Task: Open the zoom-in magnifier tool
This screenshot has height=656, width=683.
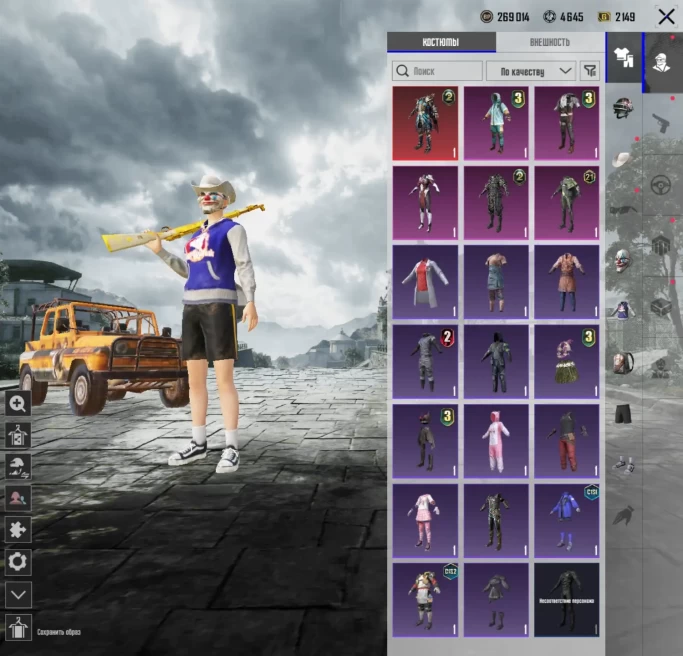Action: (x=18, y=403)
